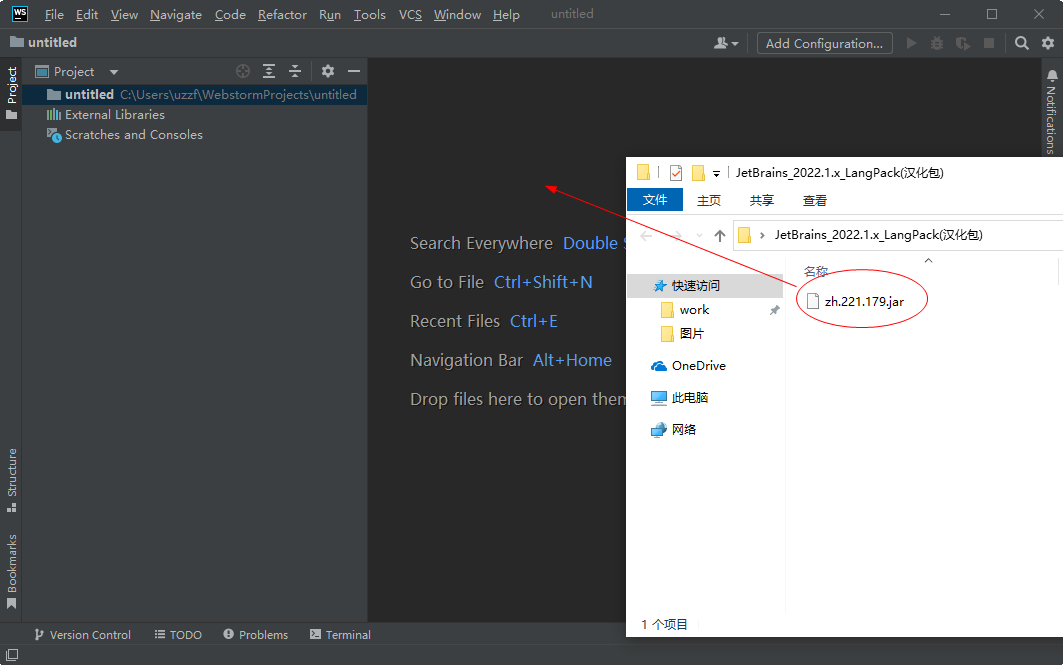Image resolution: width=1063 pixels, height=665 pixels.
Task: Open the 文件 tab in Explorer
Action: (655, 200)
